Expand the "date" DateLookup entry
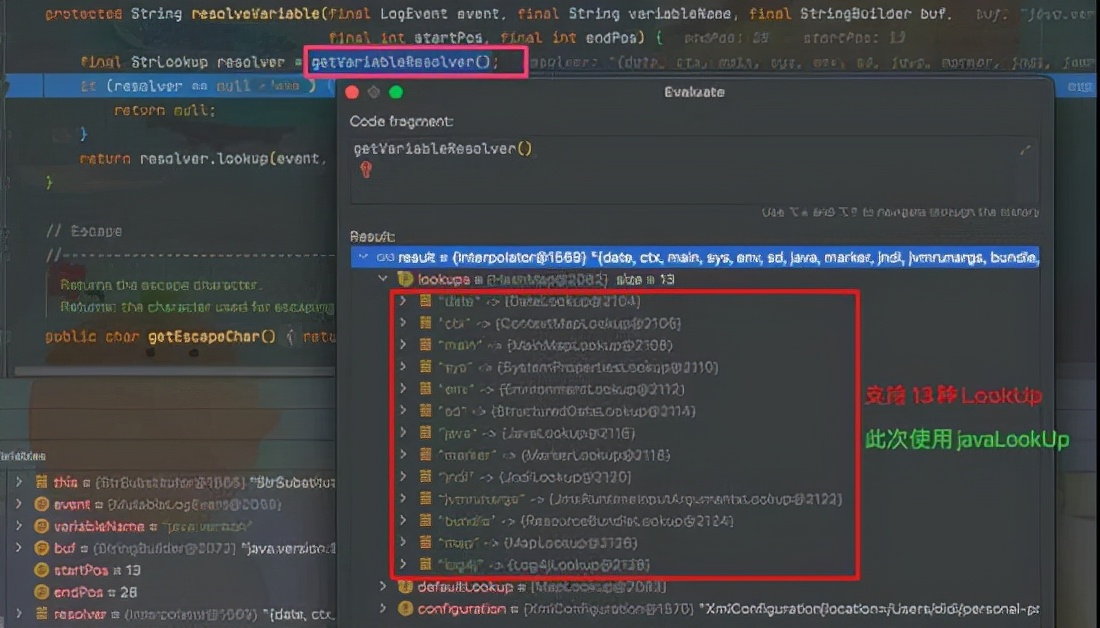The width and height of the screenshot is (1100, 628). click(x=403, y=301)
